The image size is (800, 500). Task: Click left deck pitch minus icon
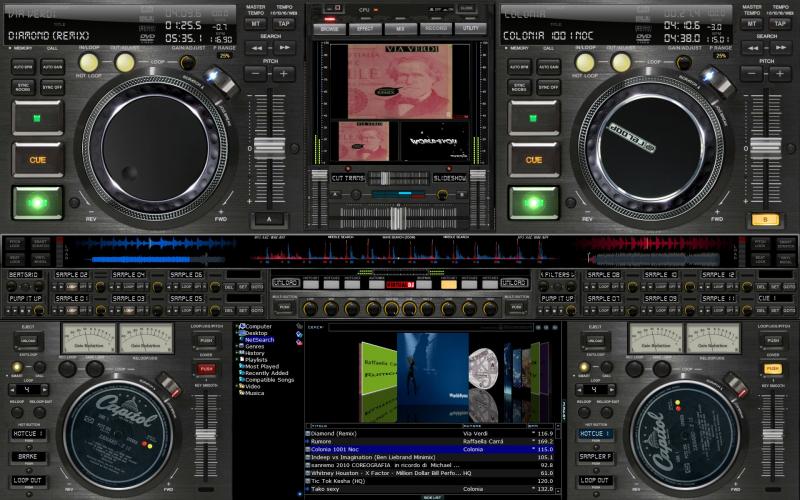(x=257, y=74)
